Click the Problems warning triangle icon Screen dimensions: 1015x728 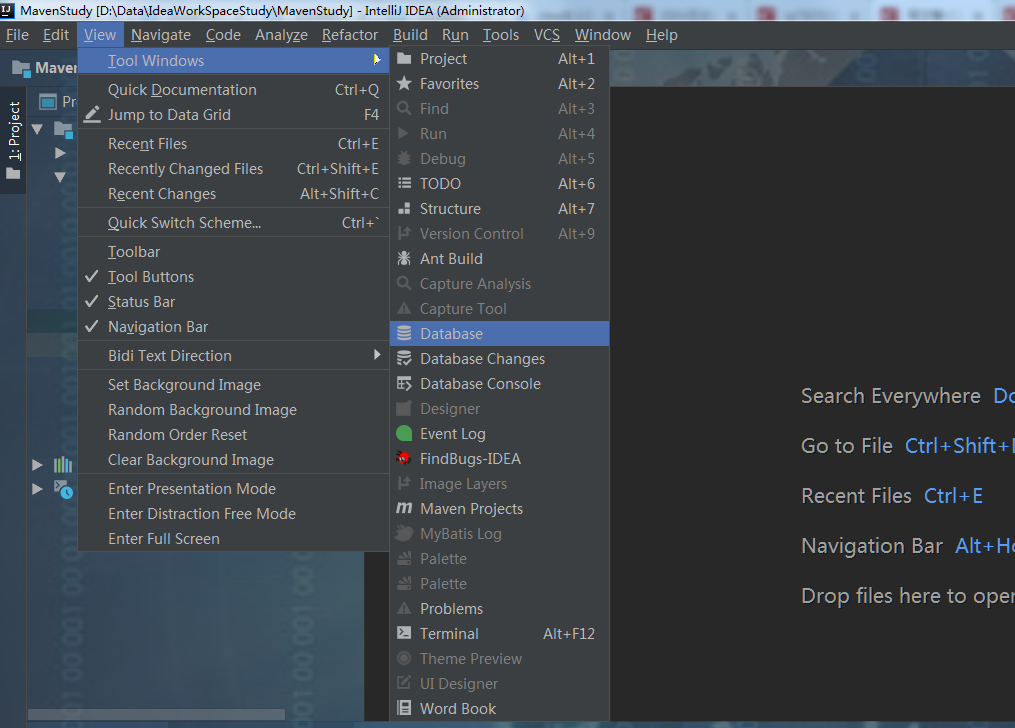click(x=404, y=608)
